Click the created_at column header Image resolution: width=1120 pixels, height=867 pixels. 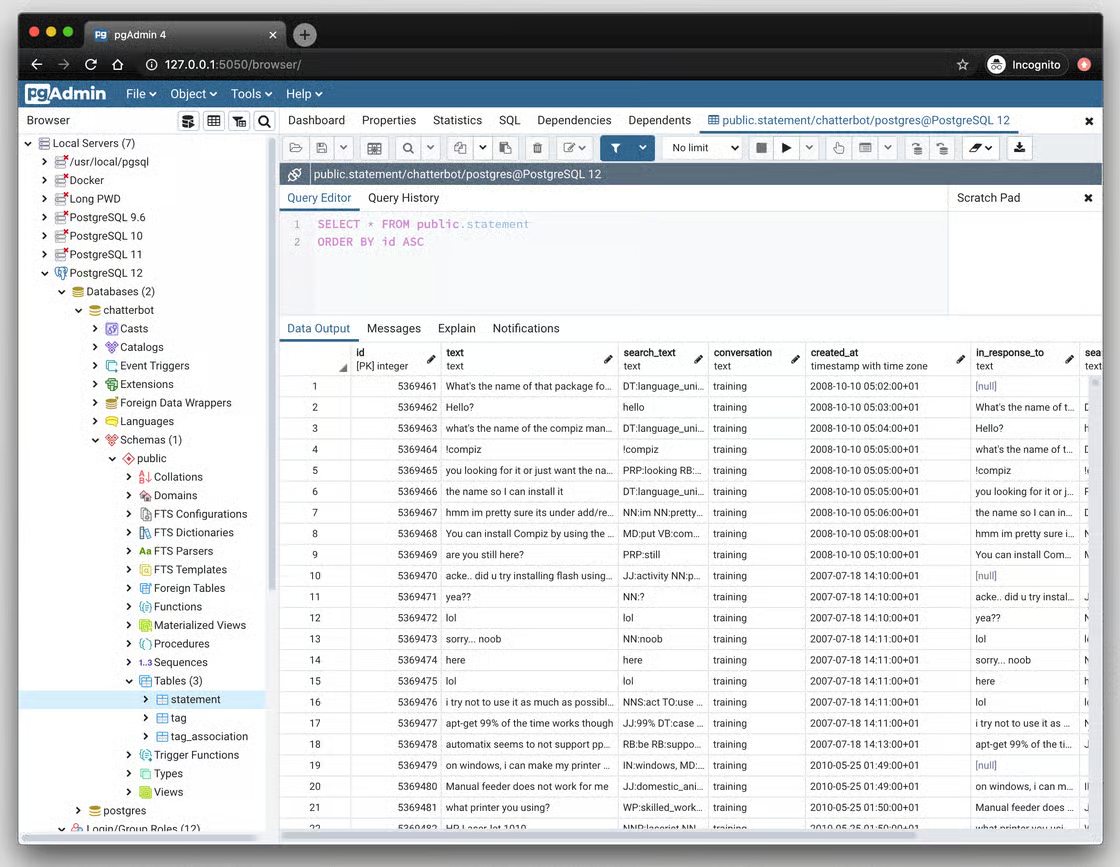(888, 359)
